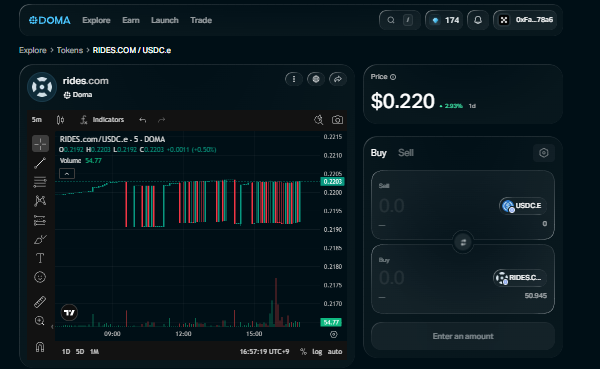Image resolution: width=600 pixels, height=369 pixels.
Task: Click the Volume 54.77 indicator label
Action: [81, 161]
